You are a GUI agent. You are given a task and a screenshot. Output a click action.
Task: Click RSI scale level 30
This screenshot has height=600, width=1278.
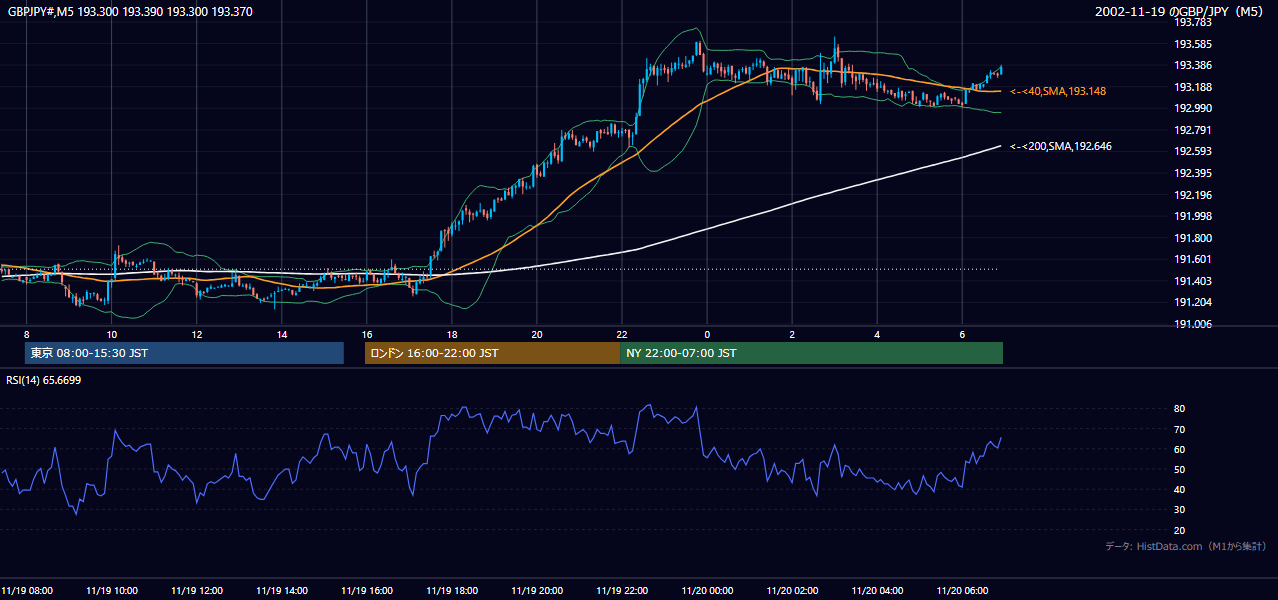1179,510
